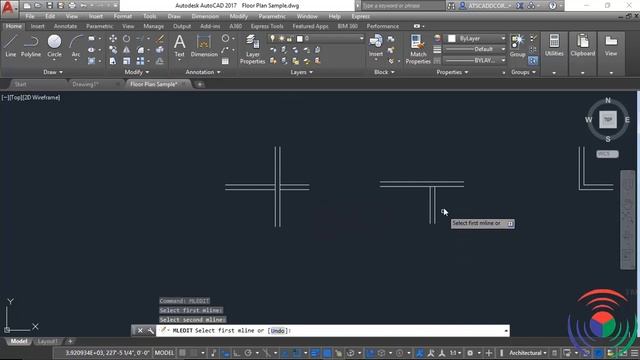This screenshot has height=360, width=640.
Task: Select the Dimension tool
Action: click(x=204, y=46)
